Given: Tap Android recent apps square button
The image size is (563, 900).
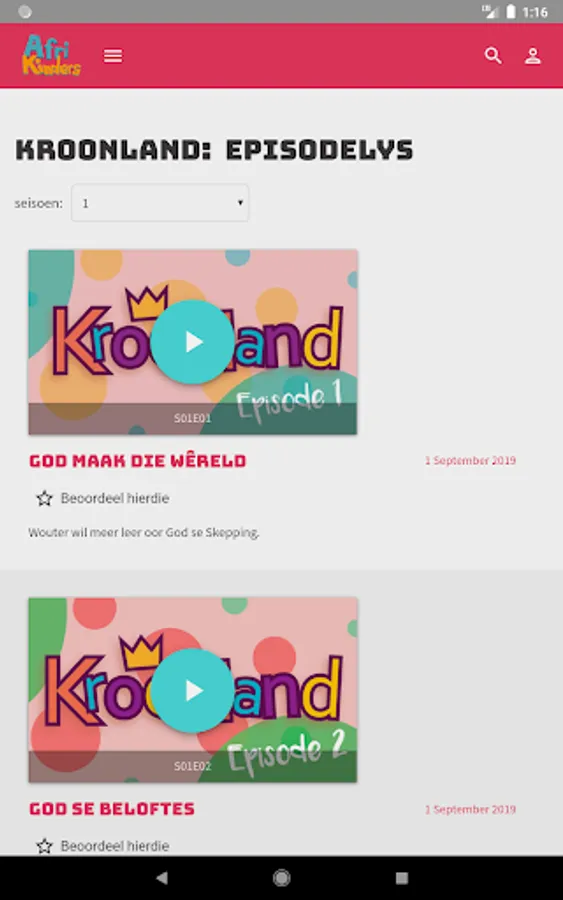Looking at the screenshot, I should click(x=402, y=878).
